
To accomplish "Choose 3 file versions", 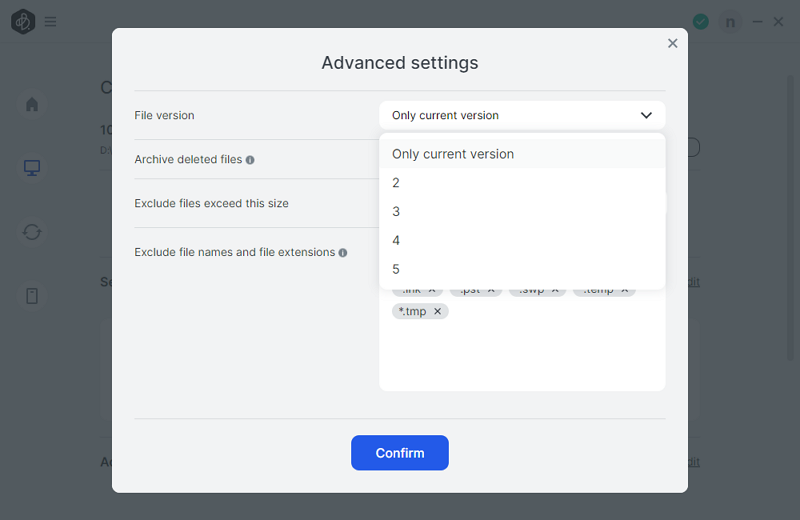I will point(522,212).
